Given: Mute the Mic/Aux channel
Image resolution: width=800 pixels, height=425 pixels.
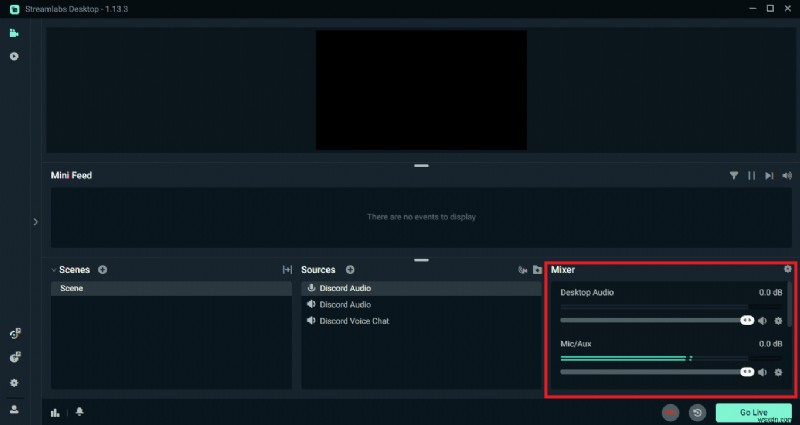Looking at the screenshot, I should coord(762,372).
